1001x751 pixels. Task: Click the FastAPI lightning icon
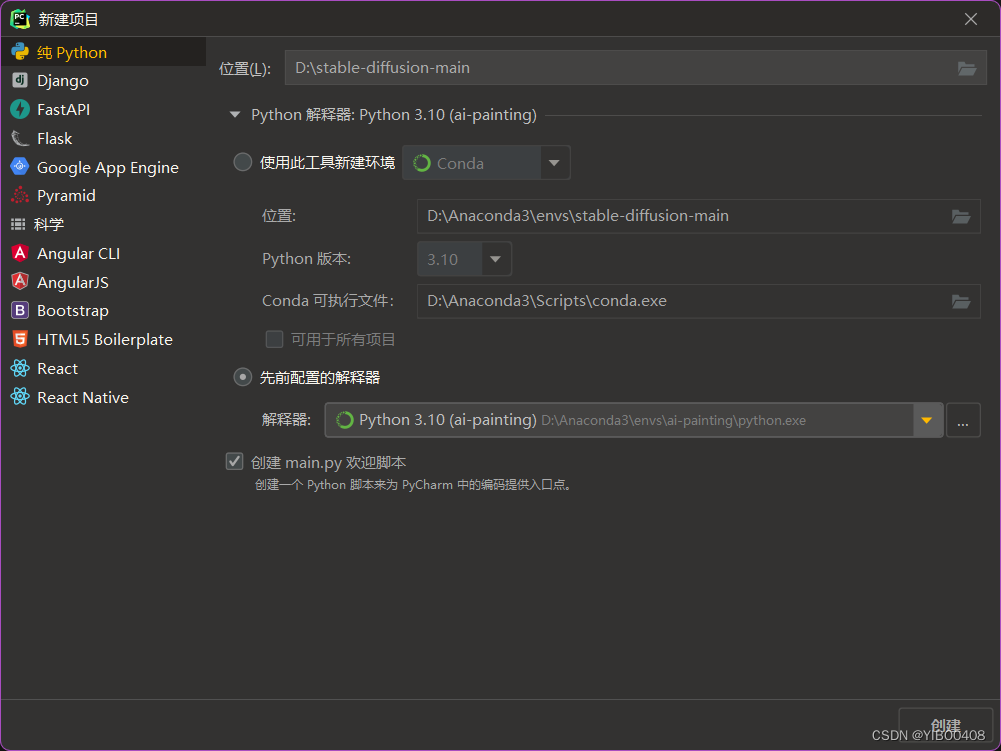pos(20,109)
